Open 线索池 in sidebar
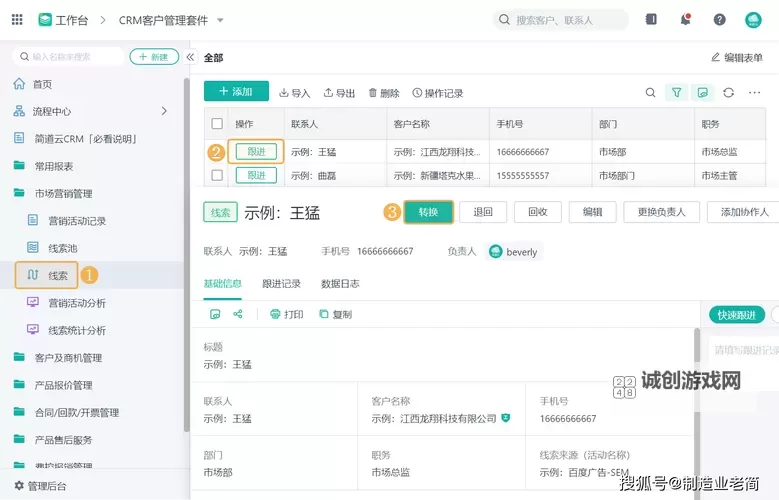Viewport: 779px width, 500px height. tap(63, 248)
